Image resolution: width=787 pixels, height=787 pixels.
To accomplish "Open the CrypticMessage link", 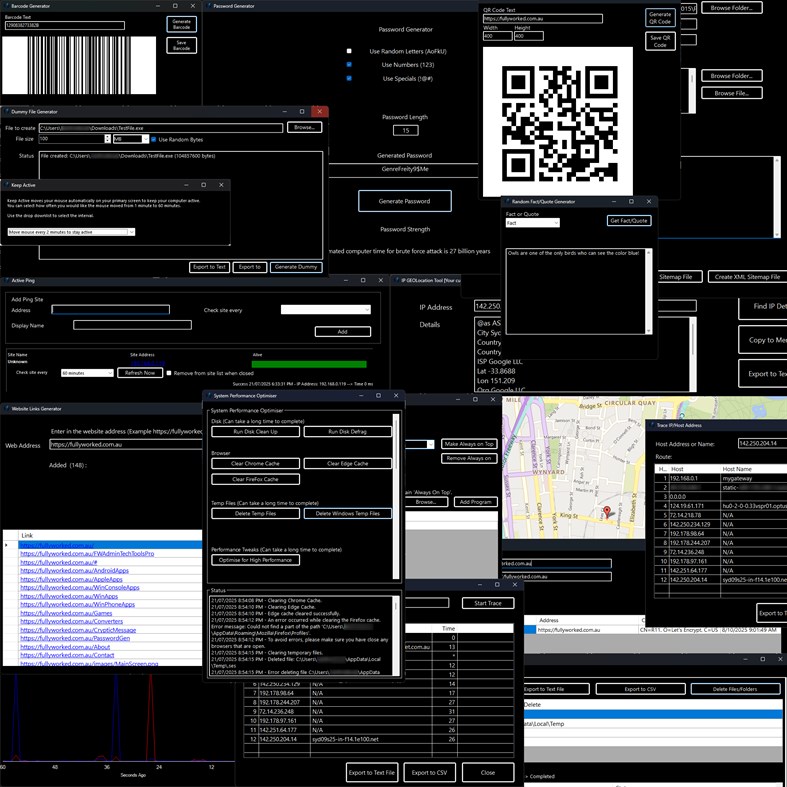I will tap(78, 630).
